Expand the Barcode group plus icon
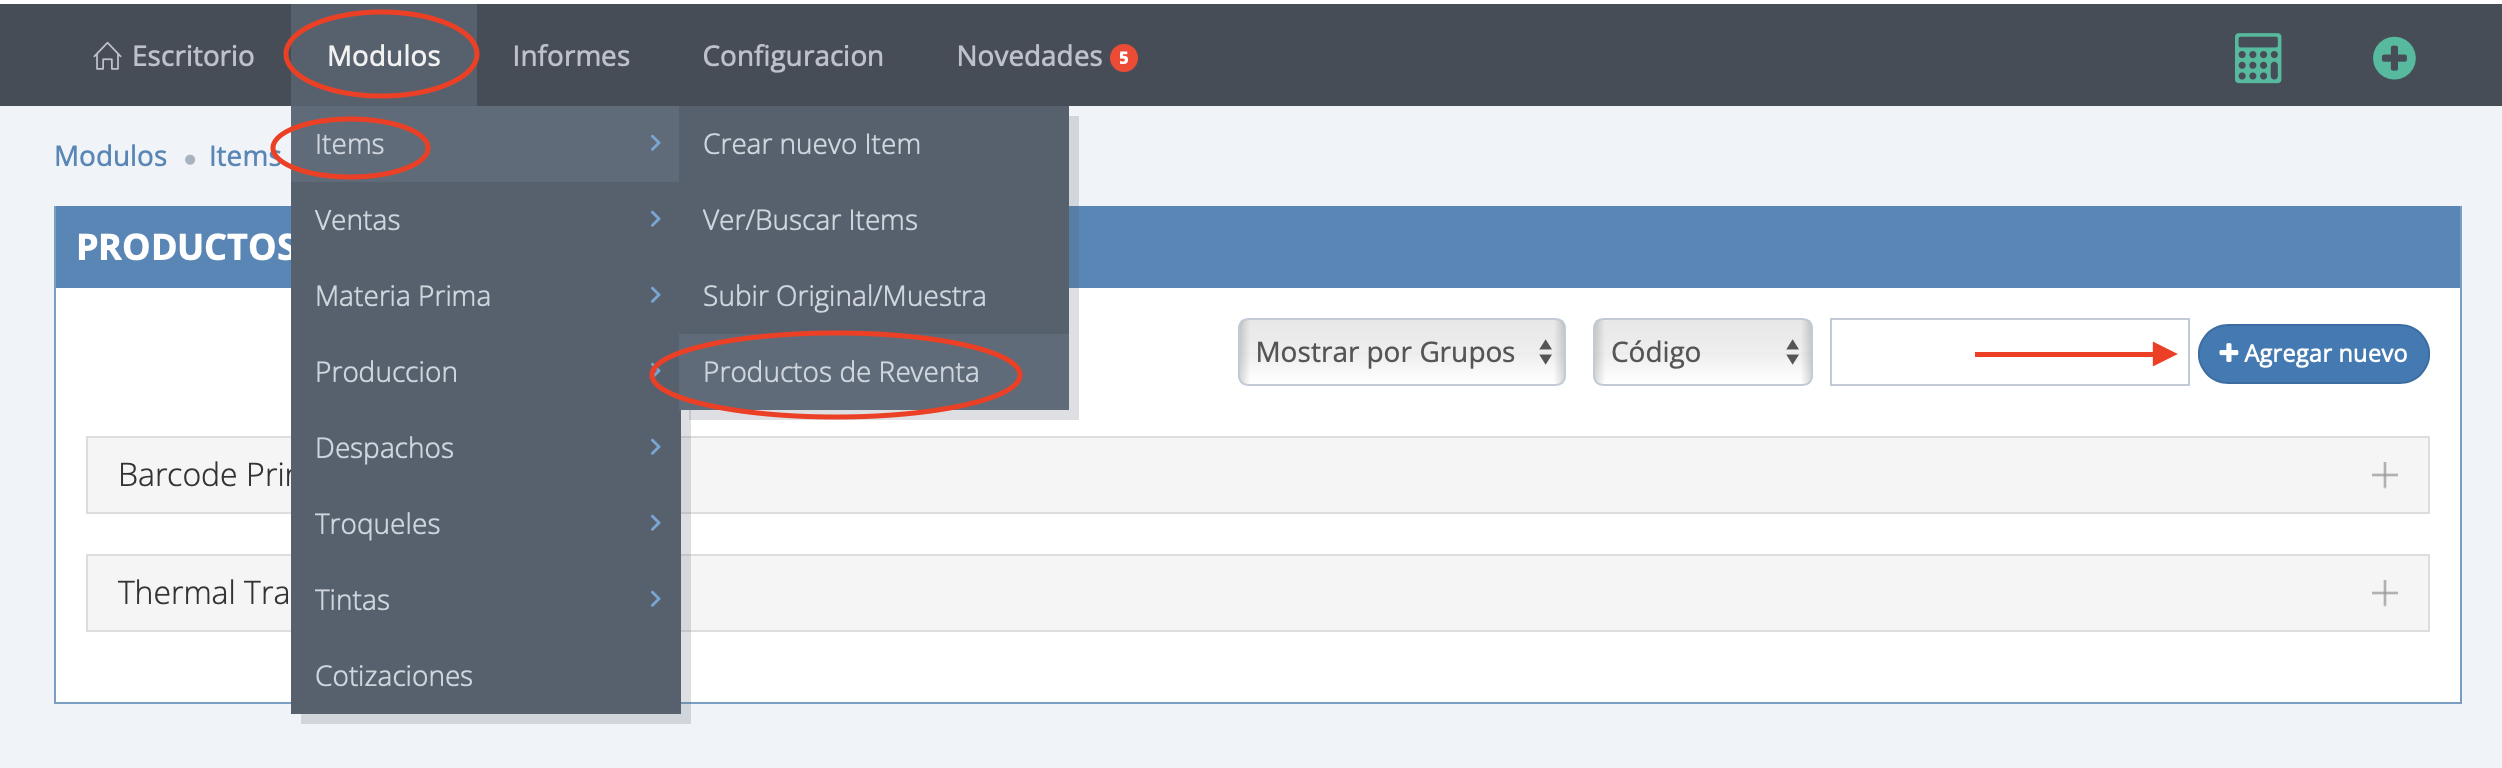Viewport: 2502px width, 768px height. [2384, 475]
